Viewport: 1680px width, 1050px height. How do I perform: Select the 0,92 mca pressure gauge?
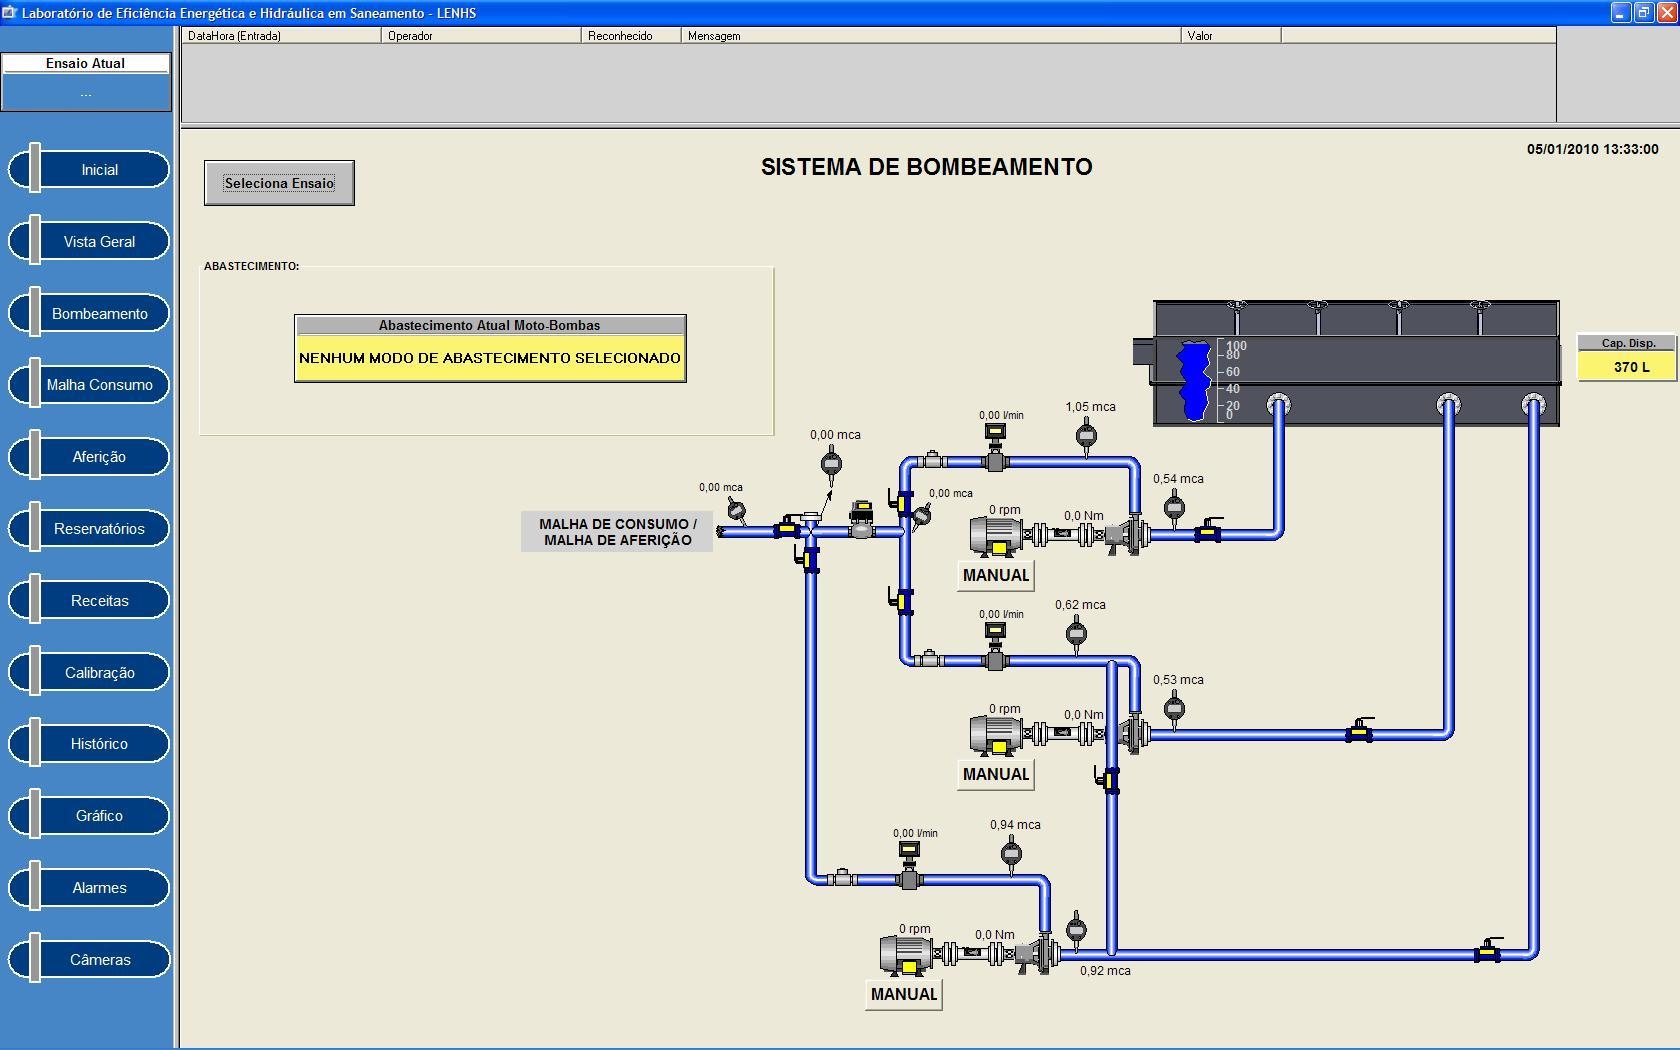[1076, 930]
